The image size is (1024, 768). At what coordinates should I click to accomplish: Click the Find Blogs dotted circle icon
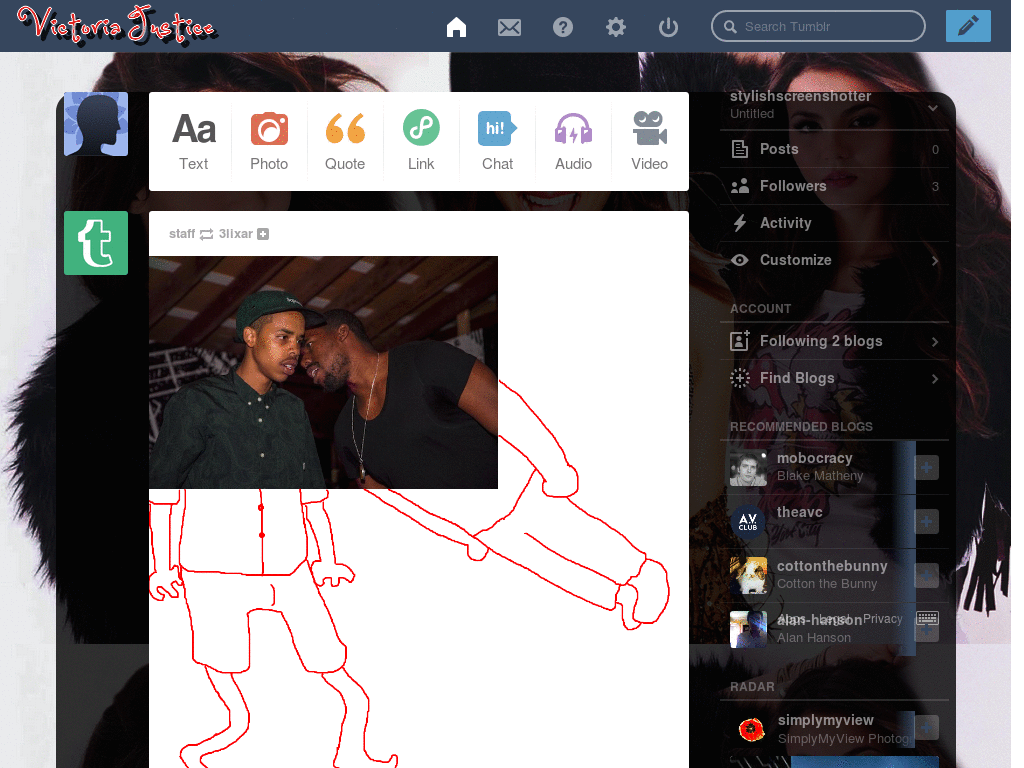click(x=739, y=378)
